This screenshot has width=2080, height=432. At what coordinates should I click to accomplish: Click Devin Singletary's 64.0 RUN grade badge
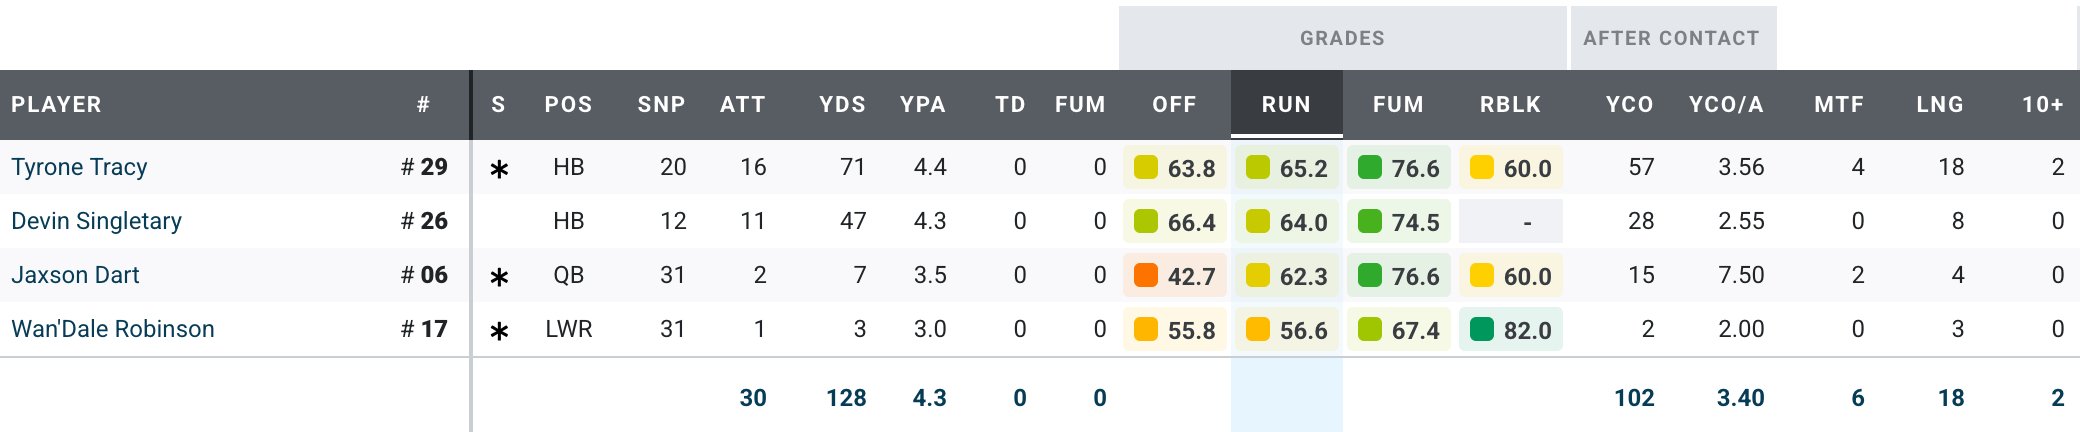pos(1287,222)
